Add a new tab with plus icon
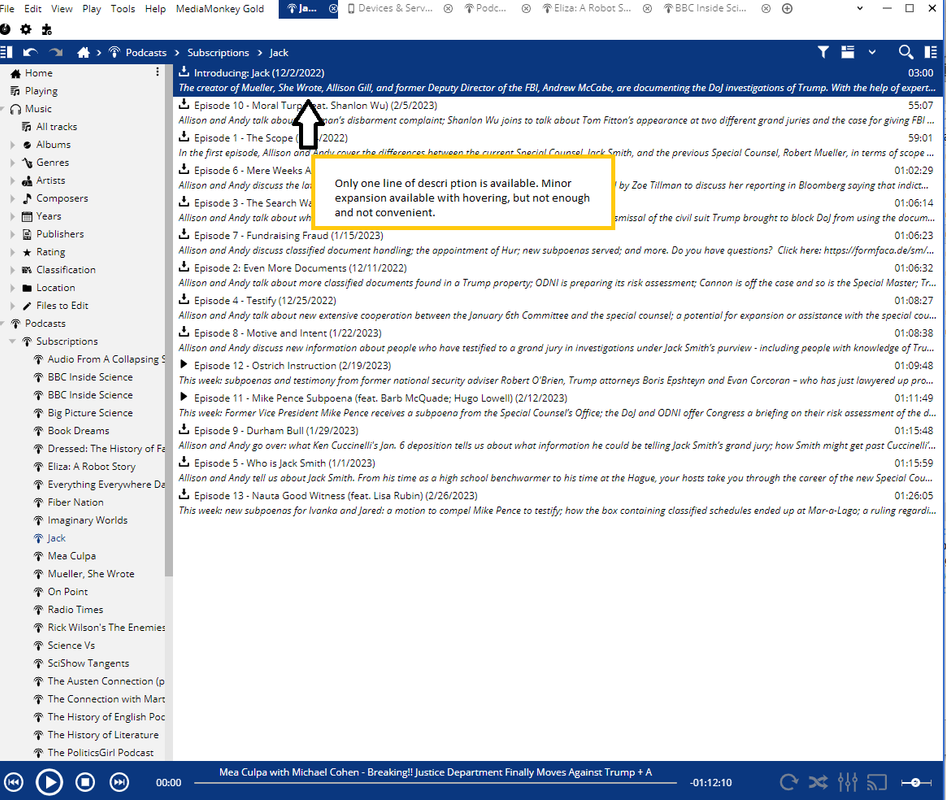This screenshot has height=800, width=946. pos(787,8)
